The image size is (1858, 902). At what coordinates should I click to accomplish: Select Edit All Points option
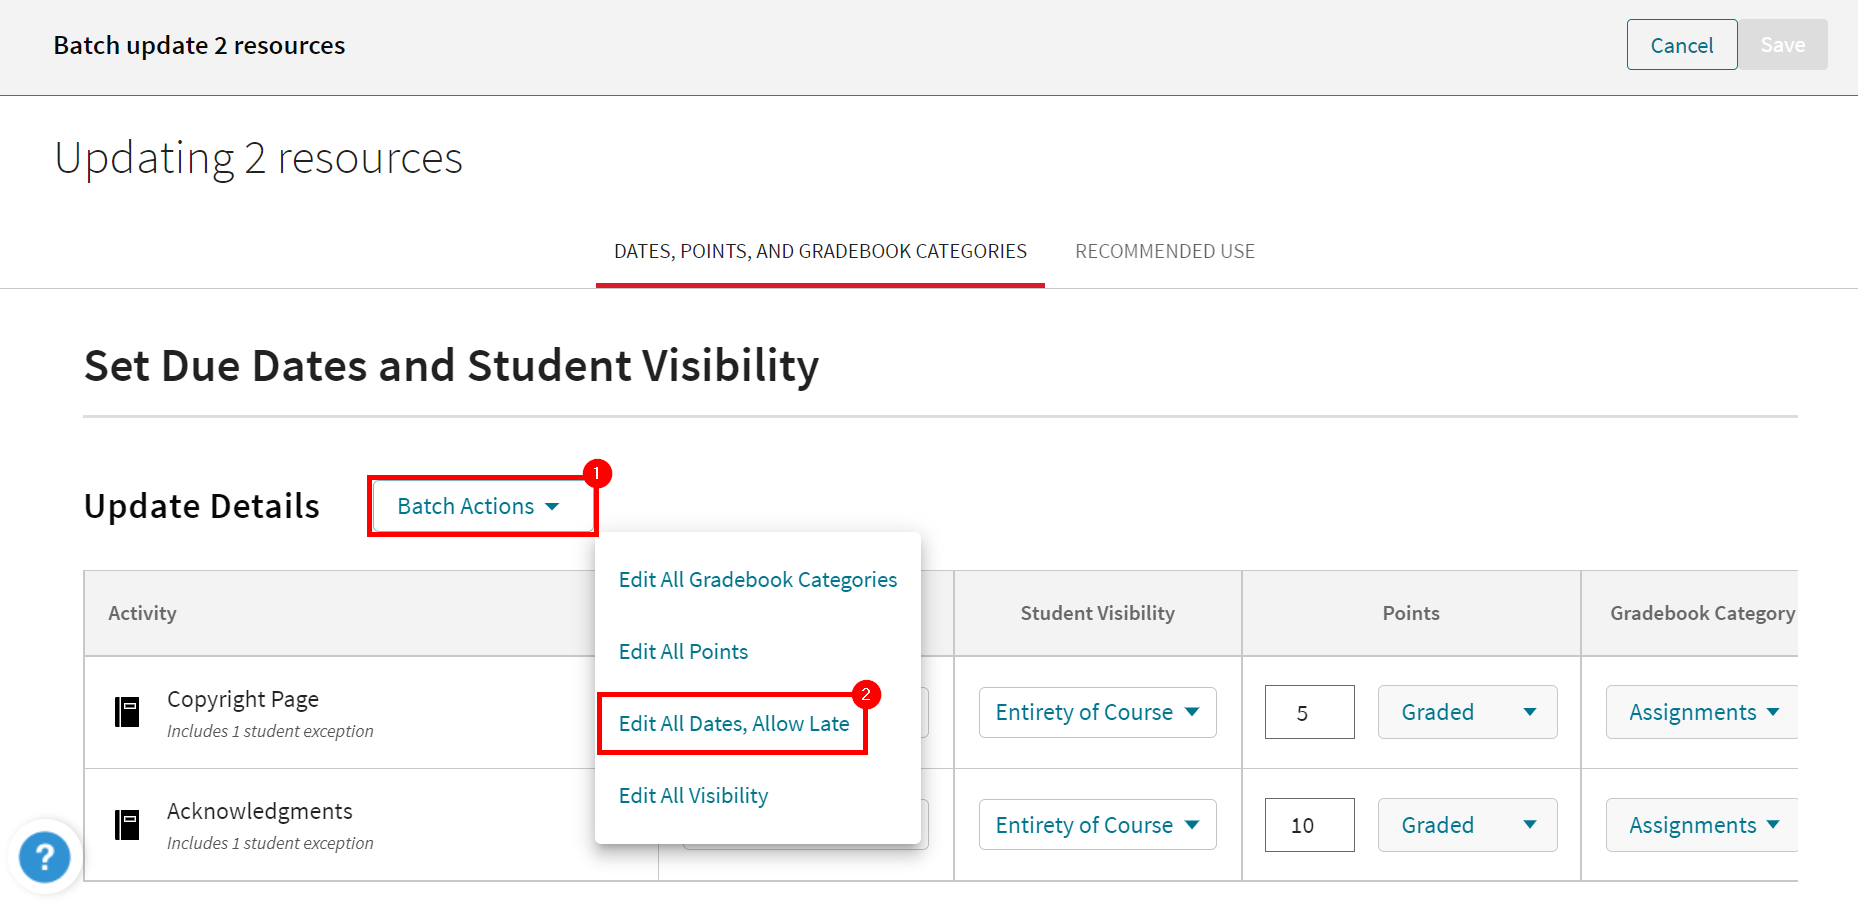click(x=683, y=651)
